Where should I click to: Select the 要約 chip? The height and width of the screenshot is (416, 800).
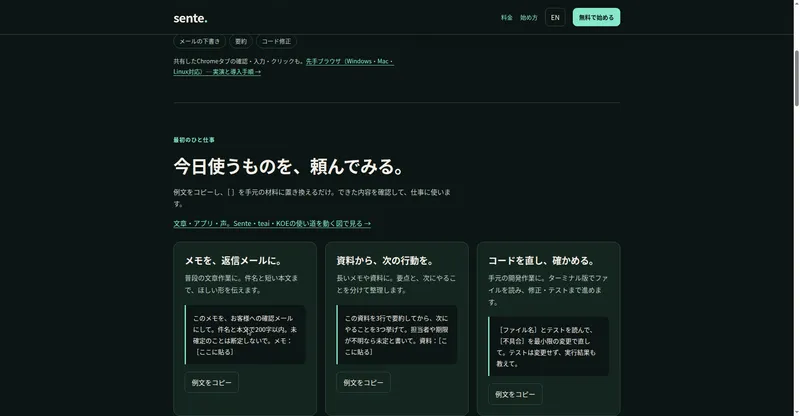[241, 41]
